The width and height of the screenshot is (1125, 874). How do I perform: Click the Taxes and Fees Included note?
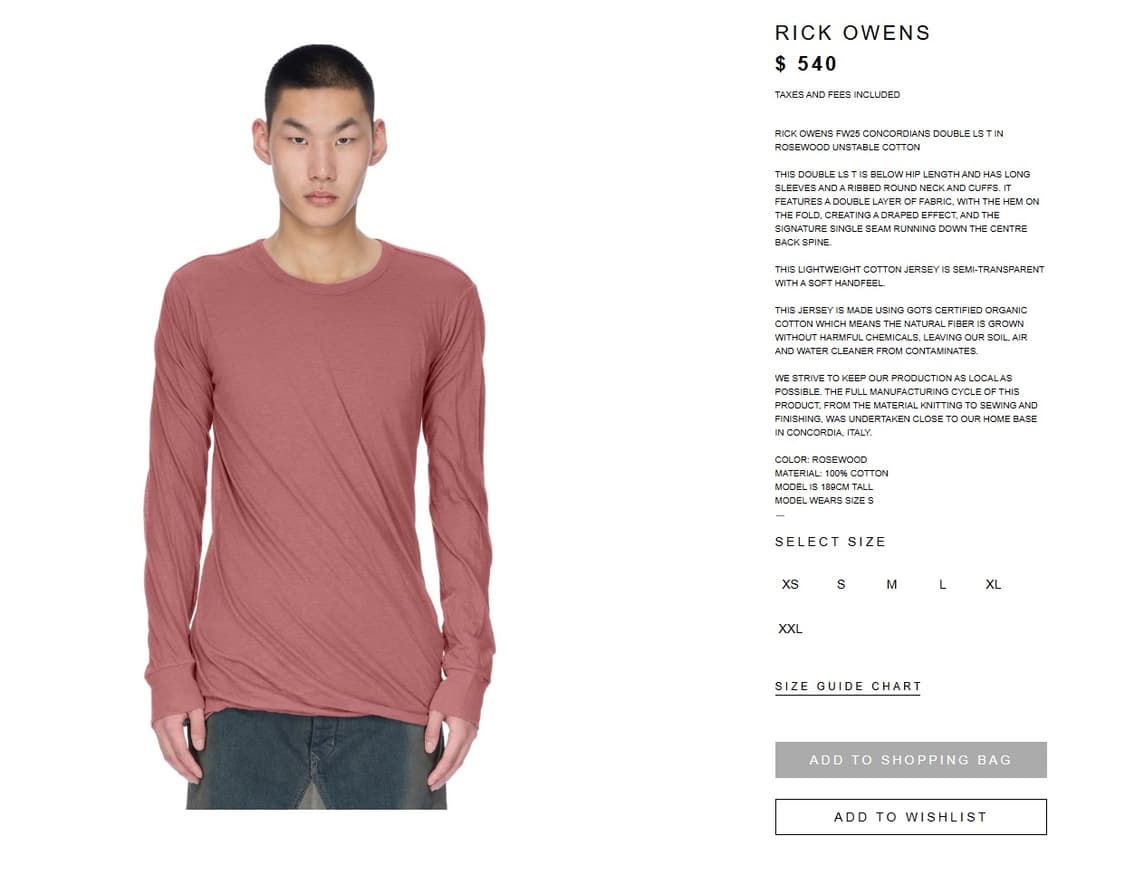coord(837,95)
